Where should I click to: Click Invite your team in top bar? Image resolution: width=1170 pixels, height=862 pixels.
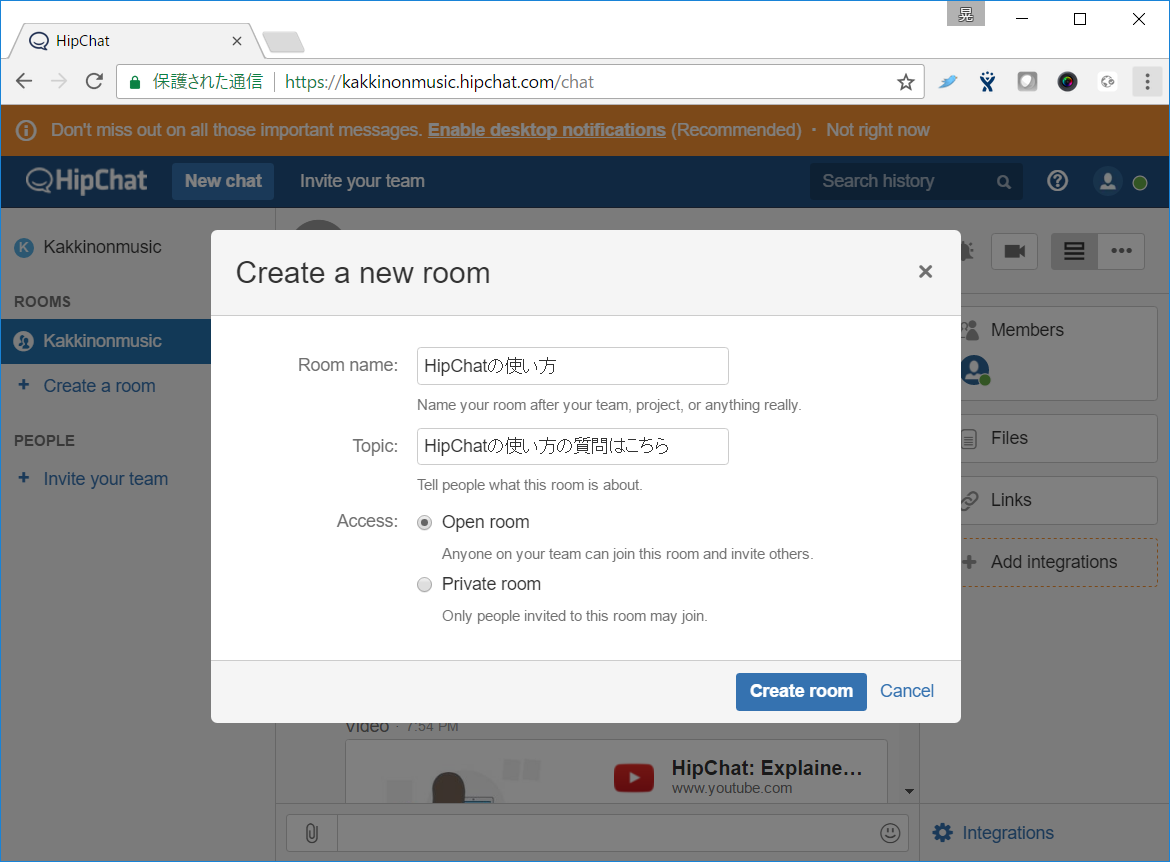pos(362,181)
